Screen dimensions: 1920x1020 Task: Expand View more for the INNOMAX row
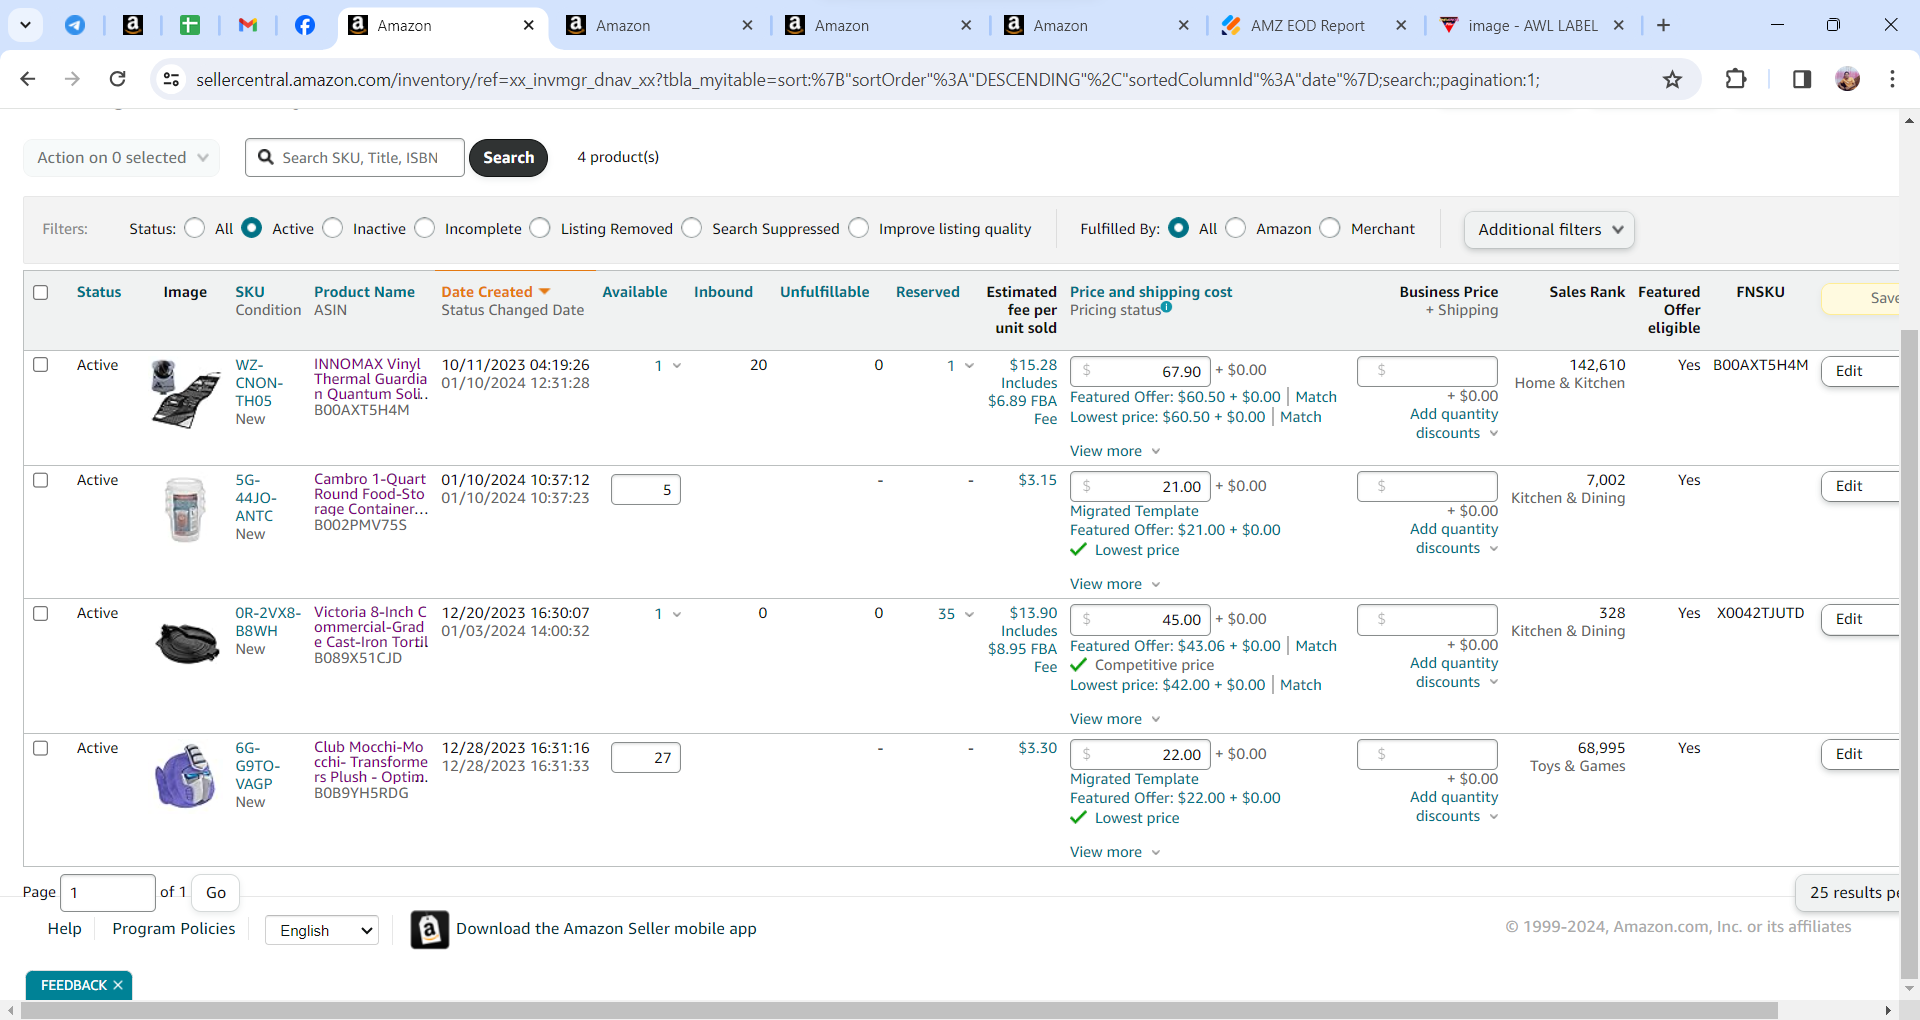[x=1115, y=451]
